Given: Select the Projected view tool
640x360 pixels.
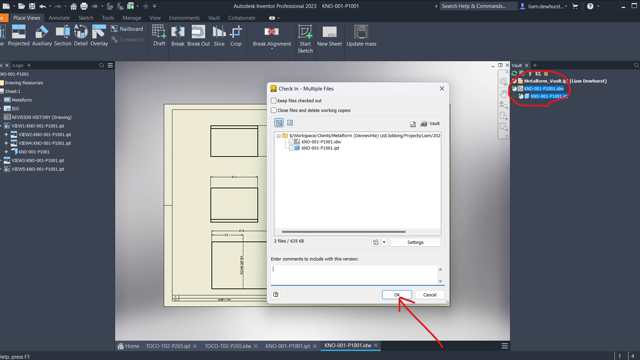Looking at the screenshot, I should [x=18, y=35].
